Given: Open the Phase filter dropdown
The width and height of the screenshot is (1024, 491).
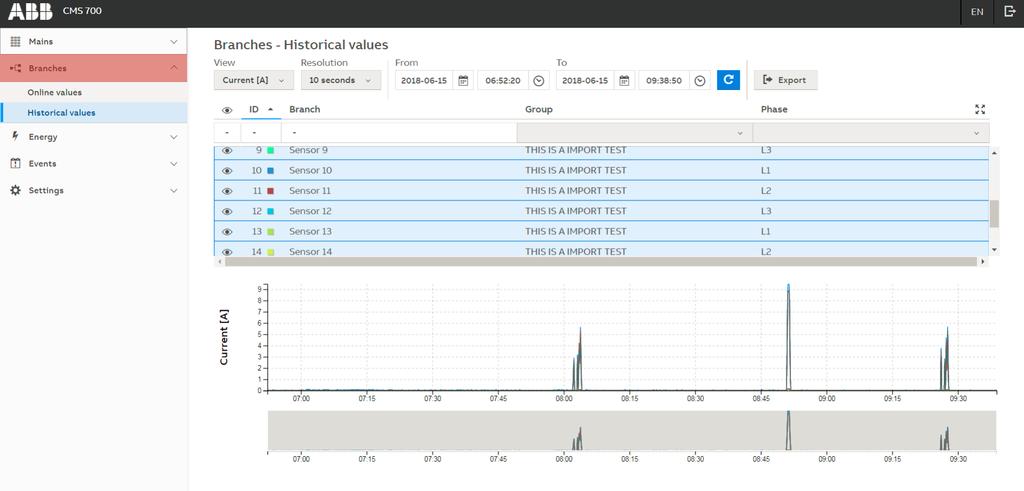Looking at the screenshot, I should point(871,133).
